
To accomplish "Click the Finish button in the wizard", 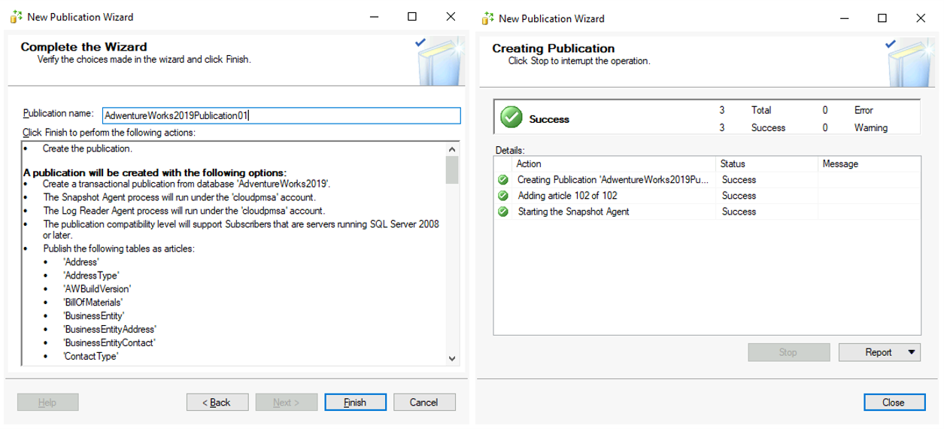I will [x=354, y=402].
